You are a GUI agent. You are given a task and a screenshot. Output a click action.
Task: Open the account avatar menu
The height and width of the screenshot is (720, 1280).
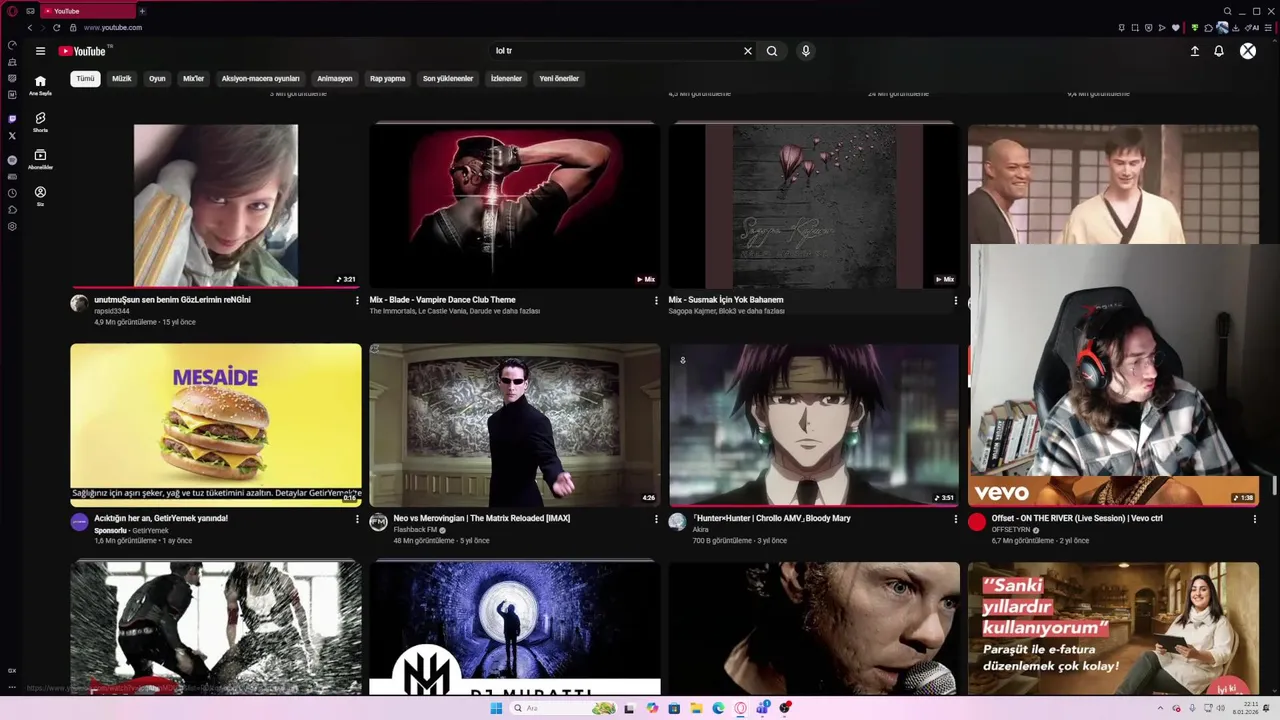pos(1248,51)
